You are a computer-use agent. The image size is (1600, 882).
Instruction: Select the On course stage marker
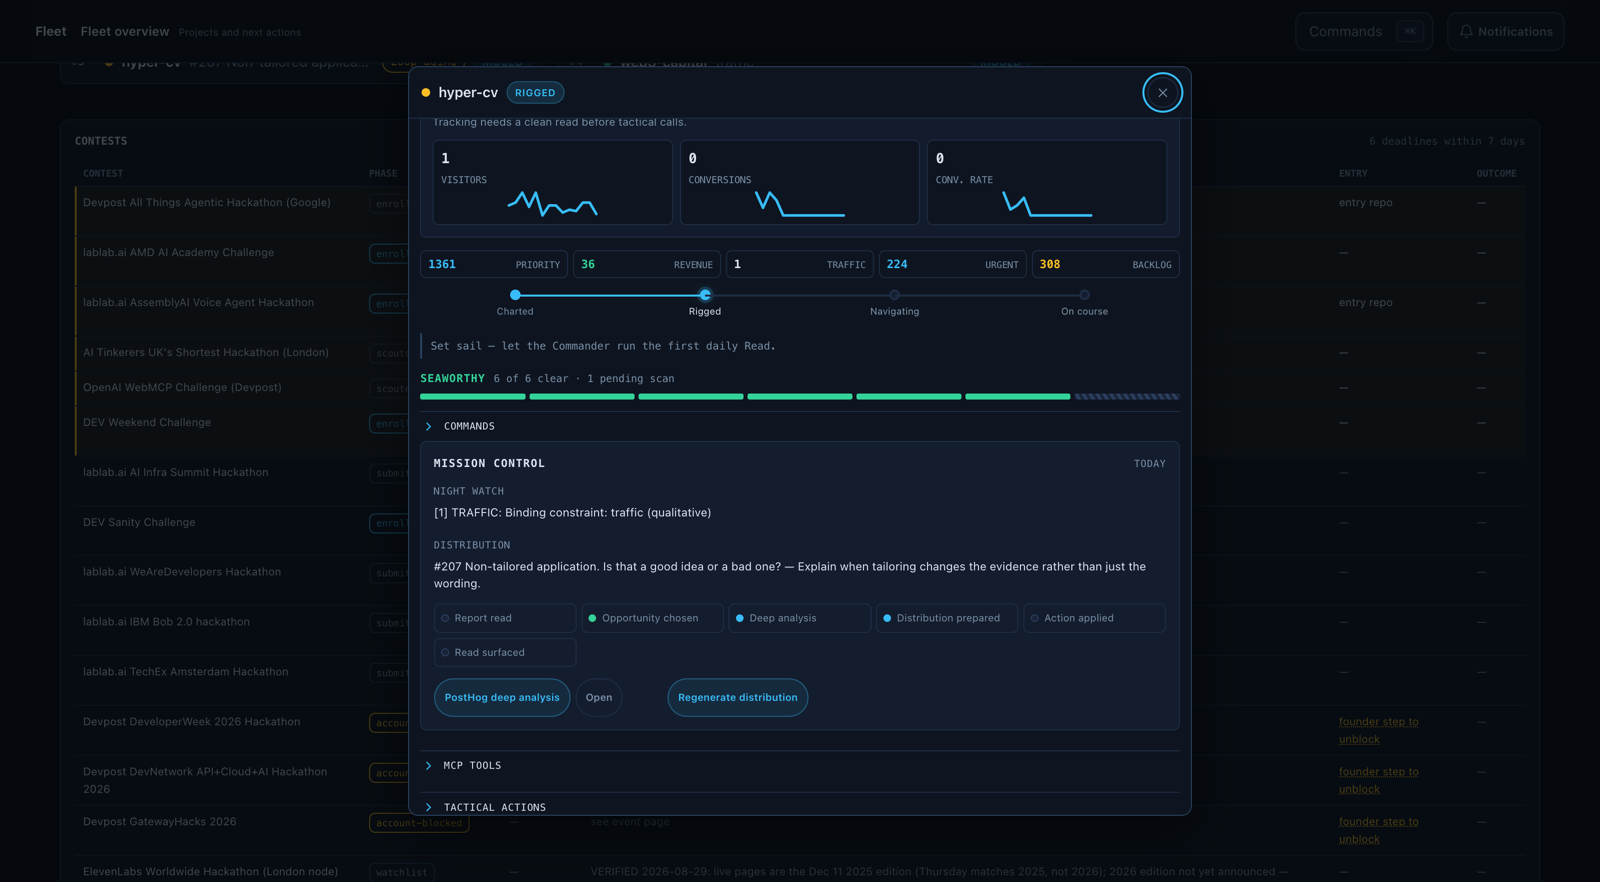(x=1084, y=295)
